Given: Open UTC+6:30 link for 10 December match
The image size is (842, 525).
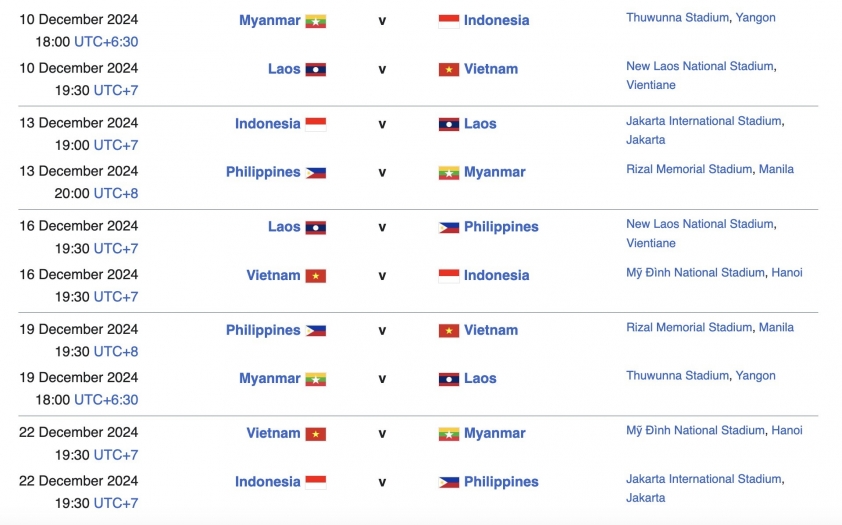Looking at the screenshot, I should [x=106, y=42].
